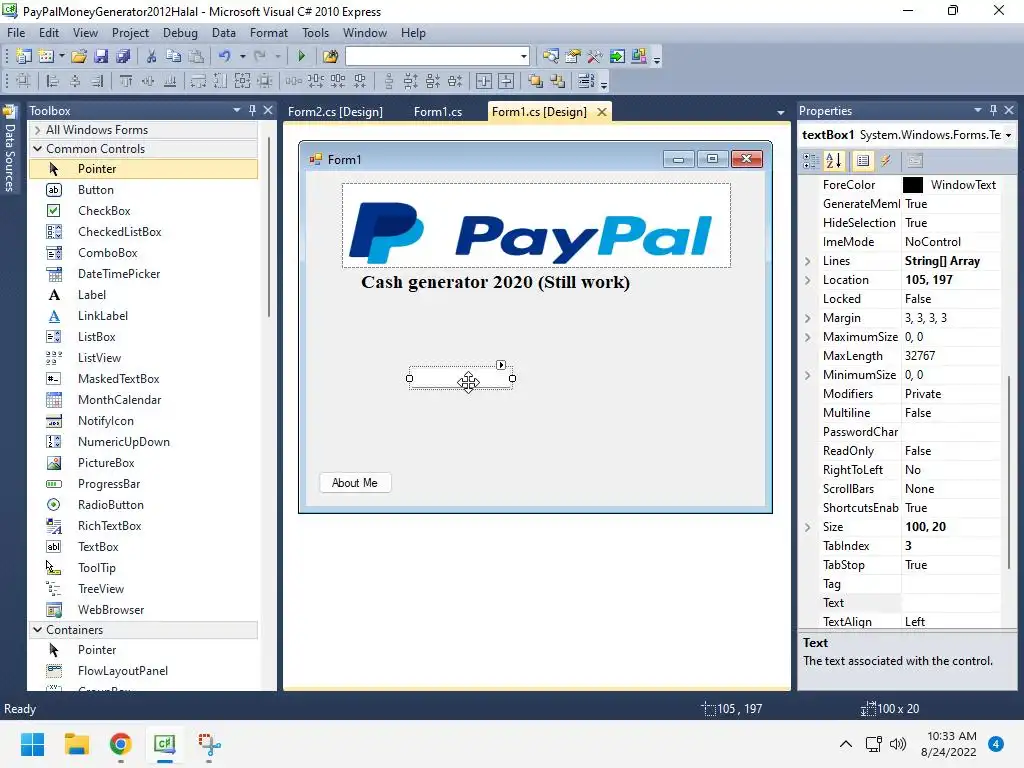Click the New Project toolbar icon

[x=24, y=56]
